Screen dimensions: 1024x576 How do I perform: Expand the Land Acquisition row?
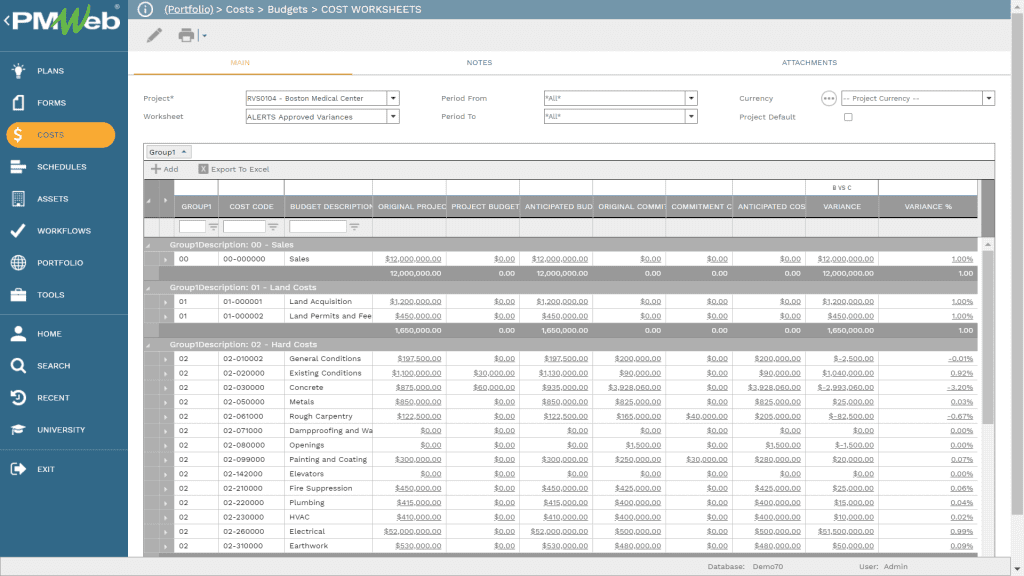(166, 302)
